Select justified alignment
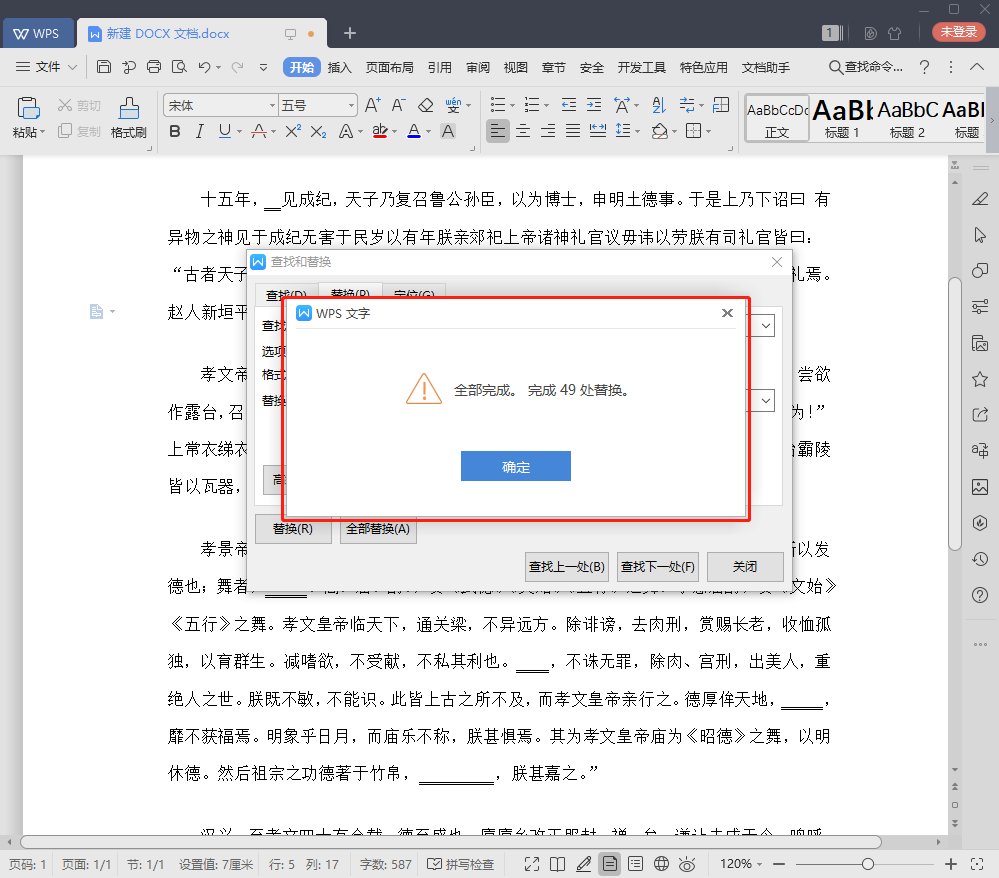999x878 pixels. pos(571,131)
